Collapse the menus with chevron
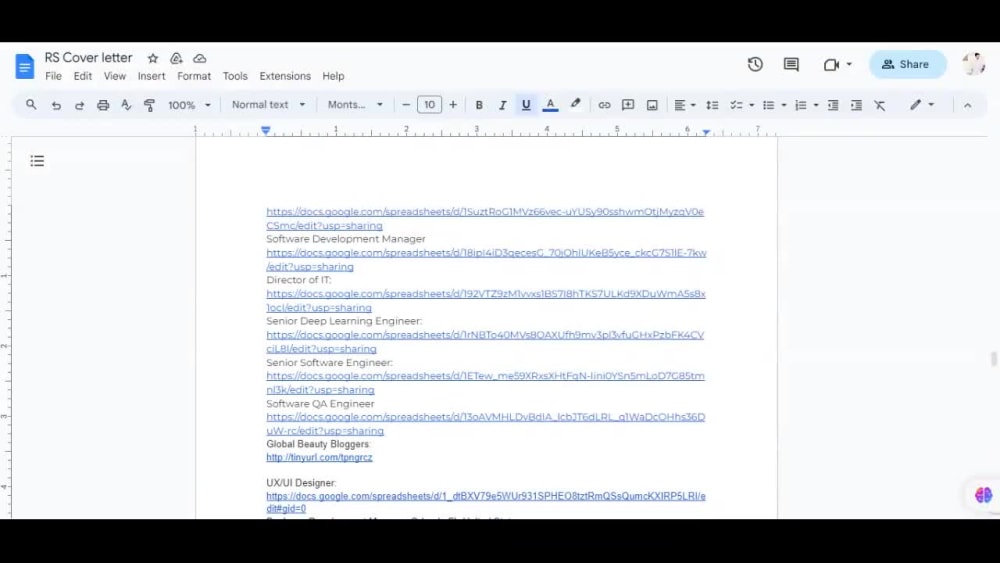The image size is (1000, 563). 967,105
